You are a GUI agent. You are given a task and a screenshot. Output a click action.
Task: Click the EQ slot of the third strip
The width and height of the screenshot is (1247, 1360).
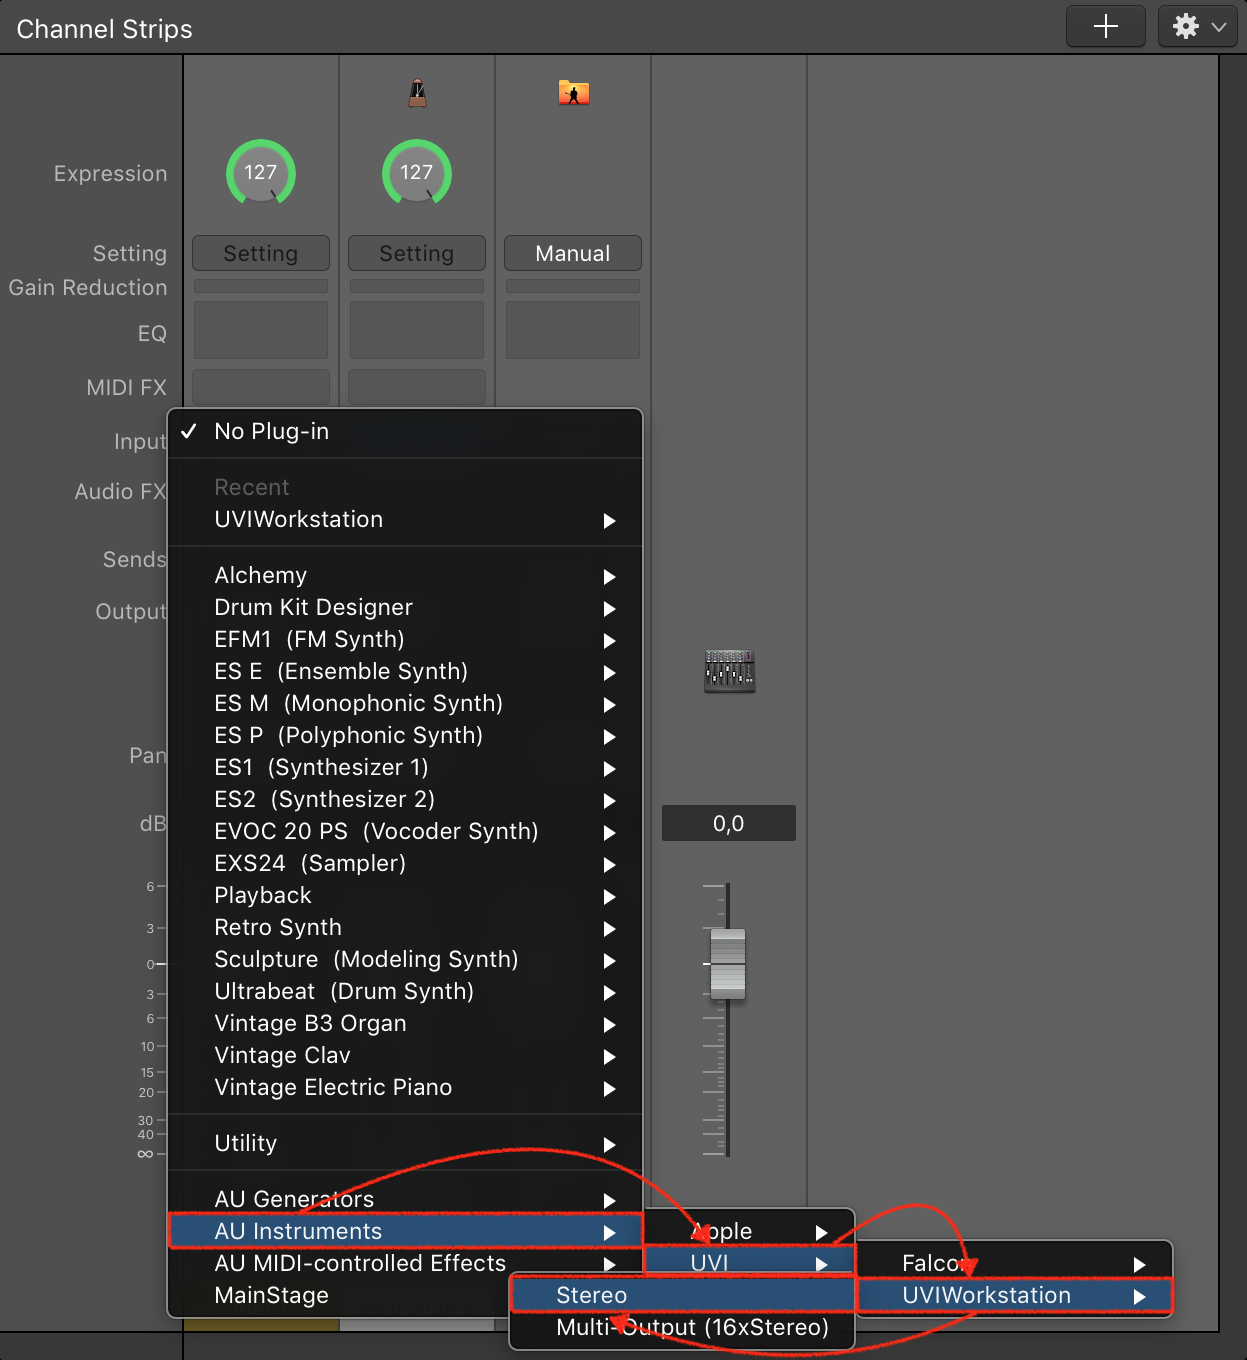(x=573, y=330)
